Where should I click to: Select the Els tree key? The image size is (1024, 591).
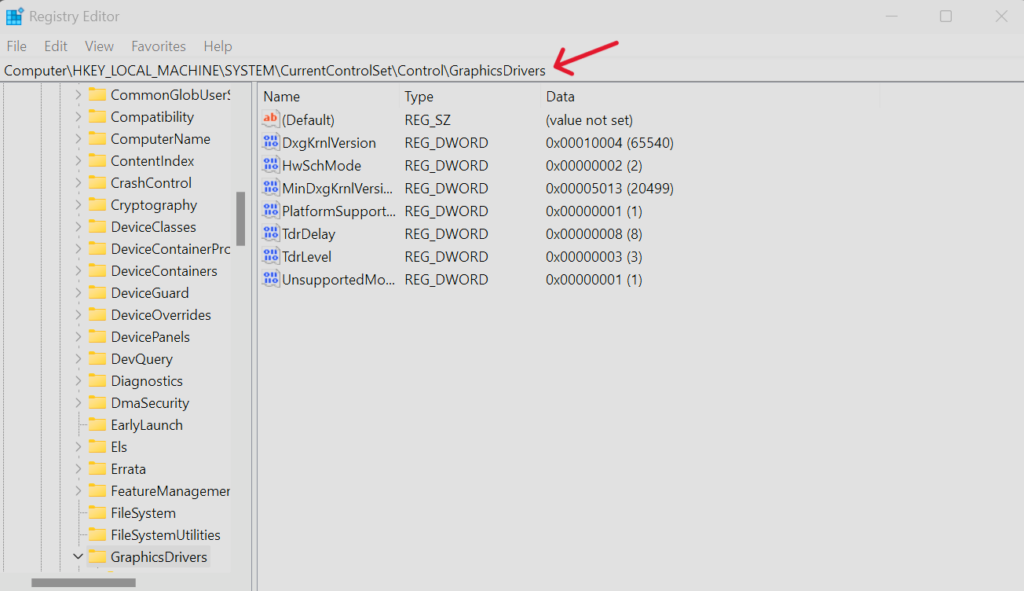pos(119,447)
